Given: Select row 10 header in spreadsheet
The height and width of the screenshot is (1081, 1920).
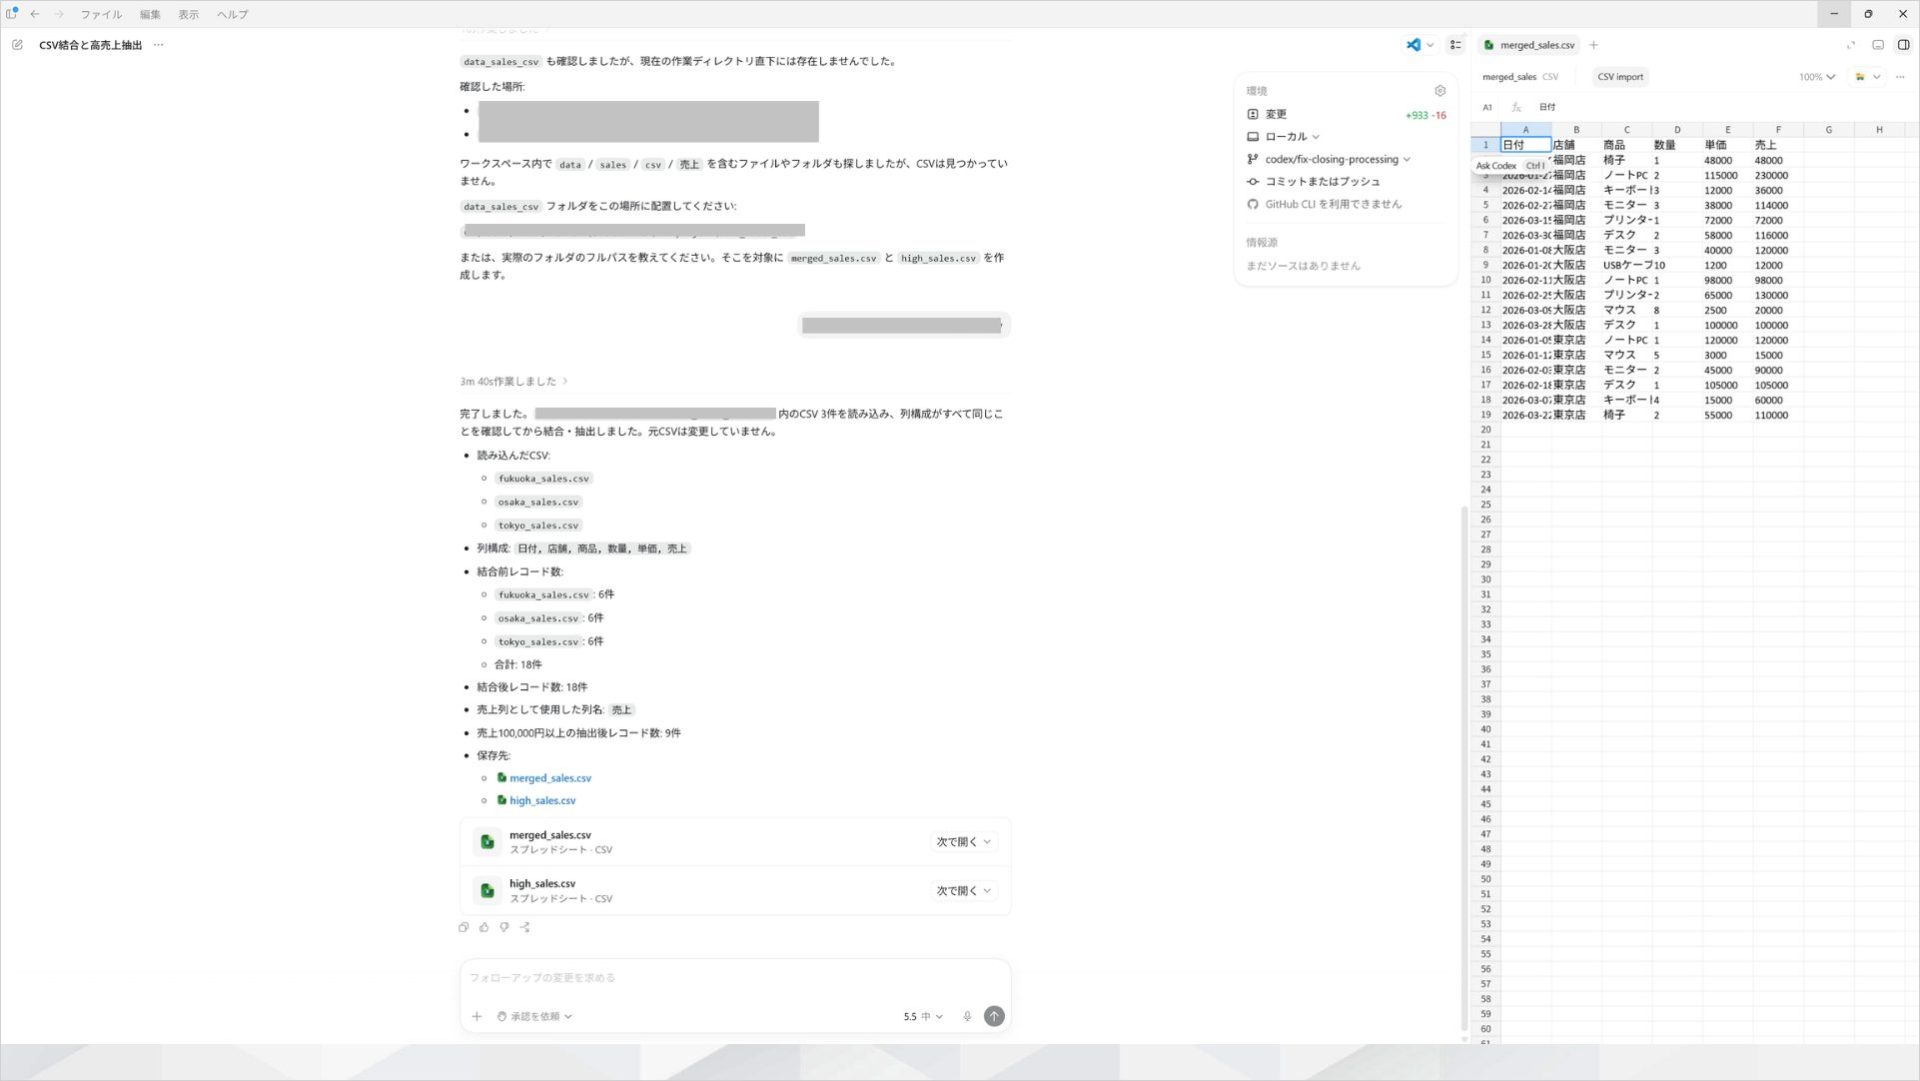Looking at the screenshot, I should (x=1486, y=280).
